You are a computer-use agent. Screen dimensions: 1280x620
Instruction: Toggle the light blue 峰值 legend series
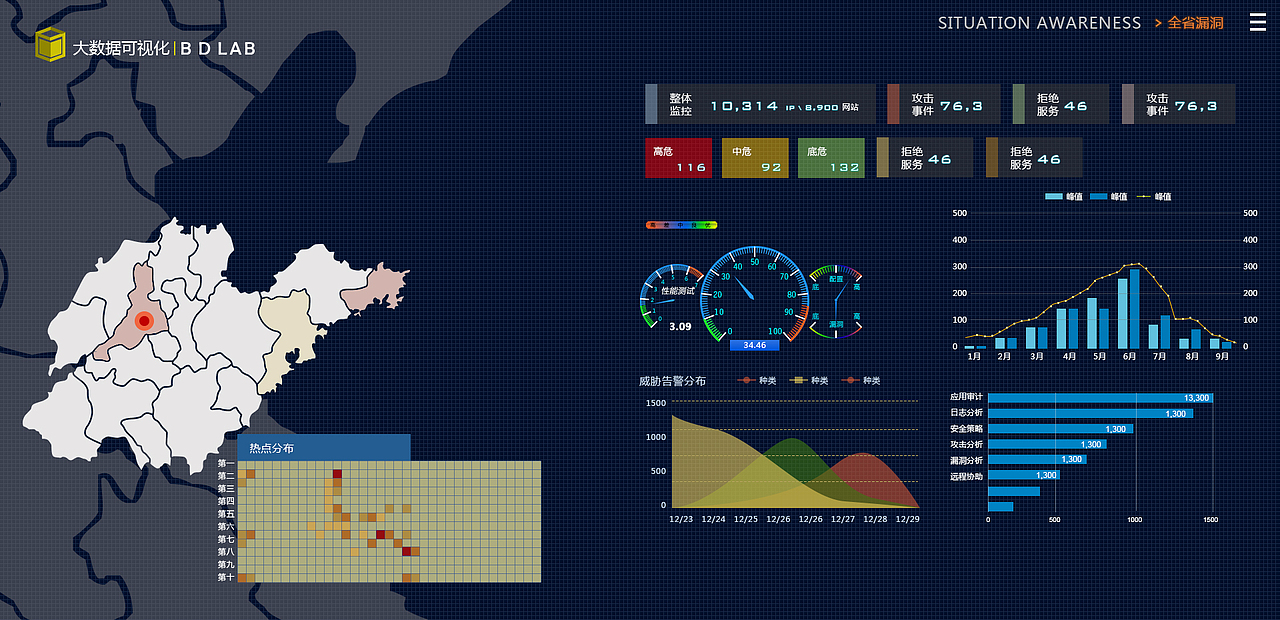[1063, 196]
